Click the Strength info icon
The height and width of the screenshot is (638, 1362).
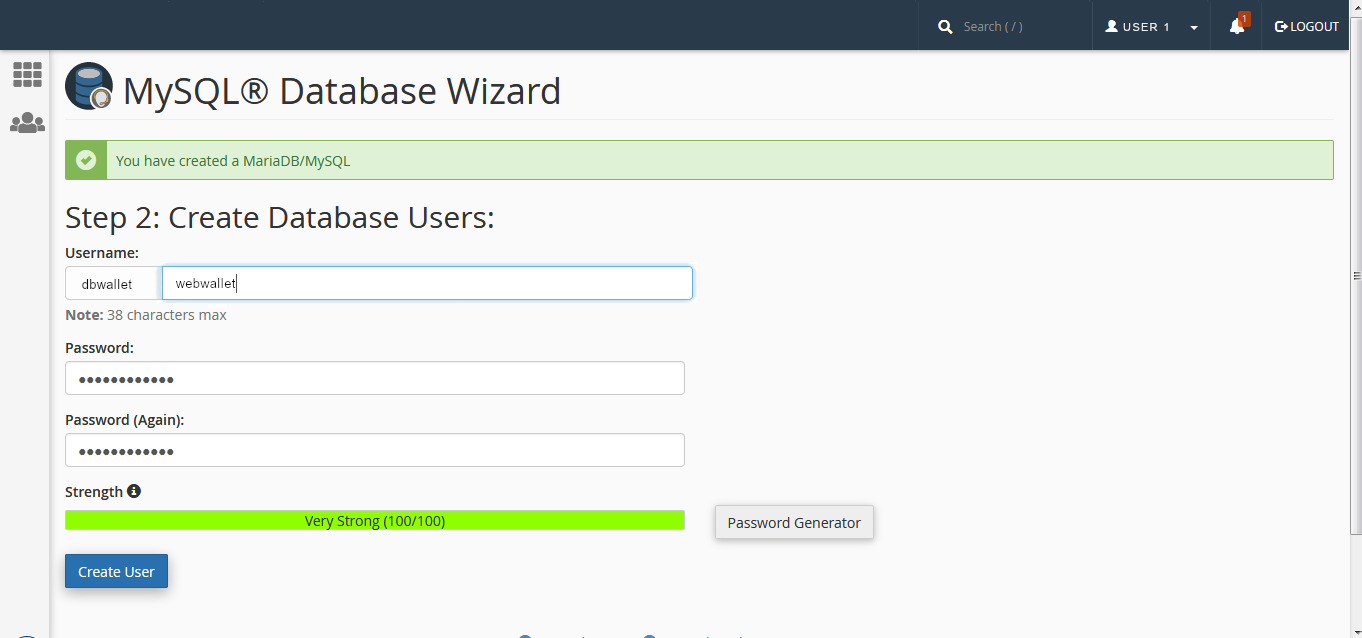134,491
